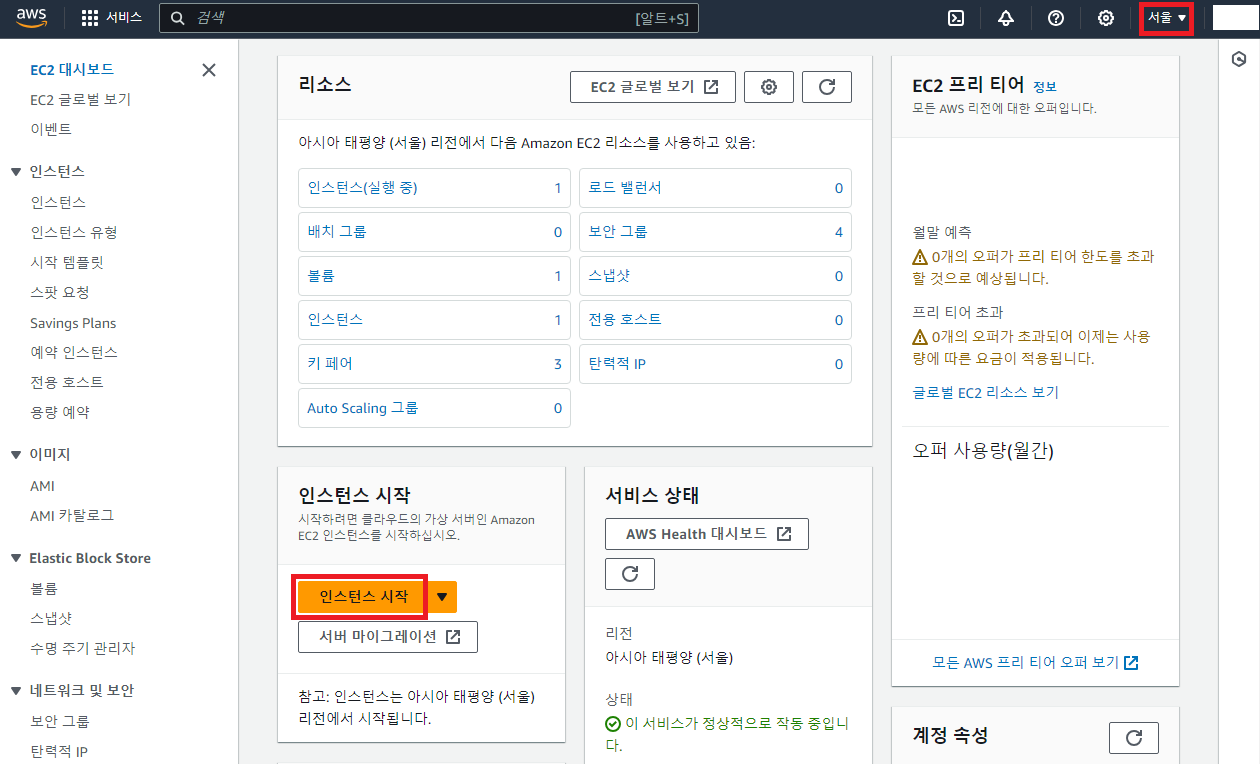1260x764 pixels.
Task: Click the count 3 next to 키 페어
Action: 558,364
